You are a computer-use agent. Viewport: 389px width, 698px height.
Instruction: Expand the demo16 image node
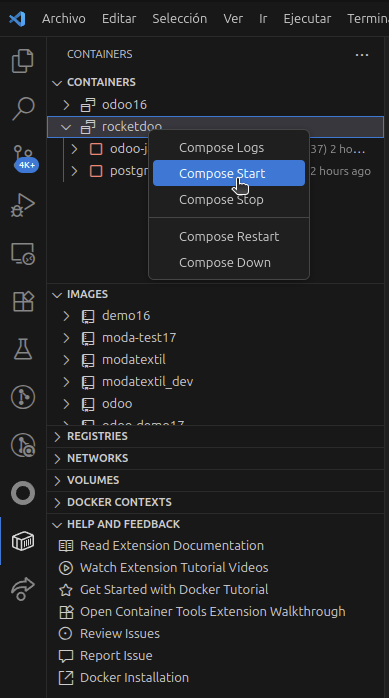click(66, 316)
